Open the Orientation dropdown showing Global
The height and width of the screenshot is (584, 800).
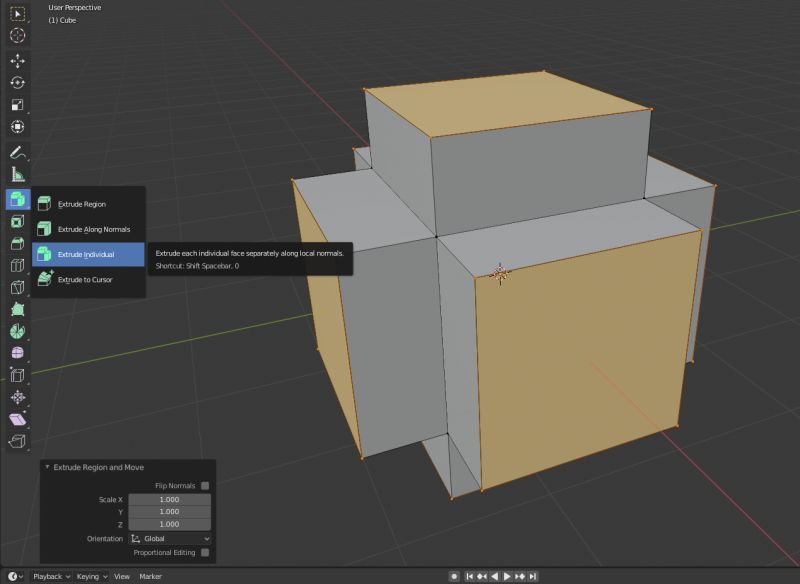tap(170, 539)
